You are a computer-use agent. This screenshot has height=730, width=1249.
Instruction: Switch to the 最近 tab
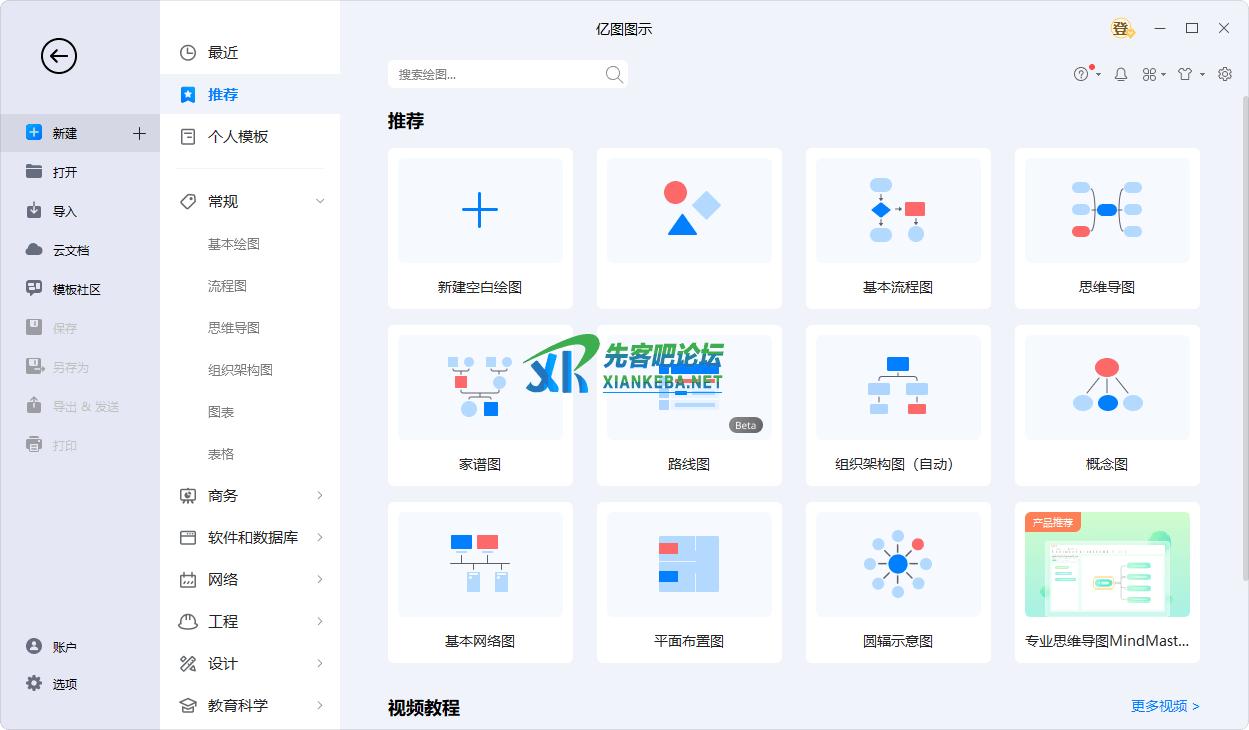click(223, 53)
